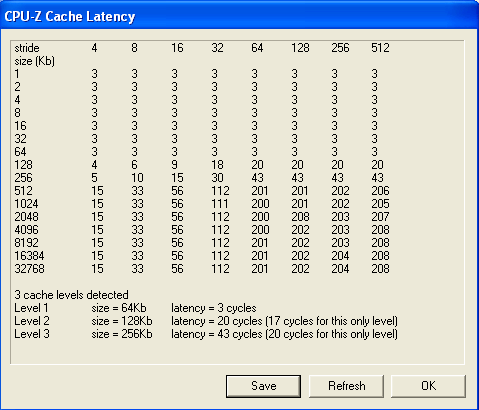
Task: Click the 32768 size row label
Action: 29,269
